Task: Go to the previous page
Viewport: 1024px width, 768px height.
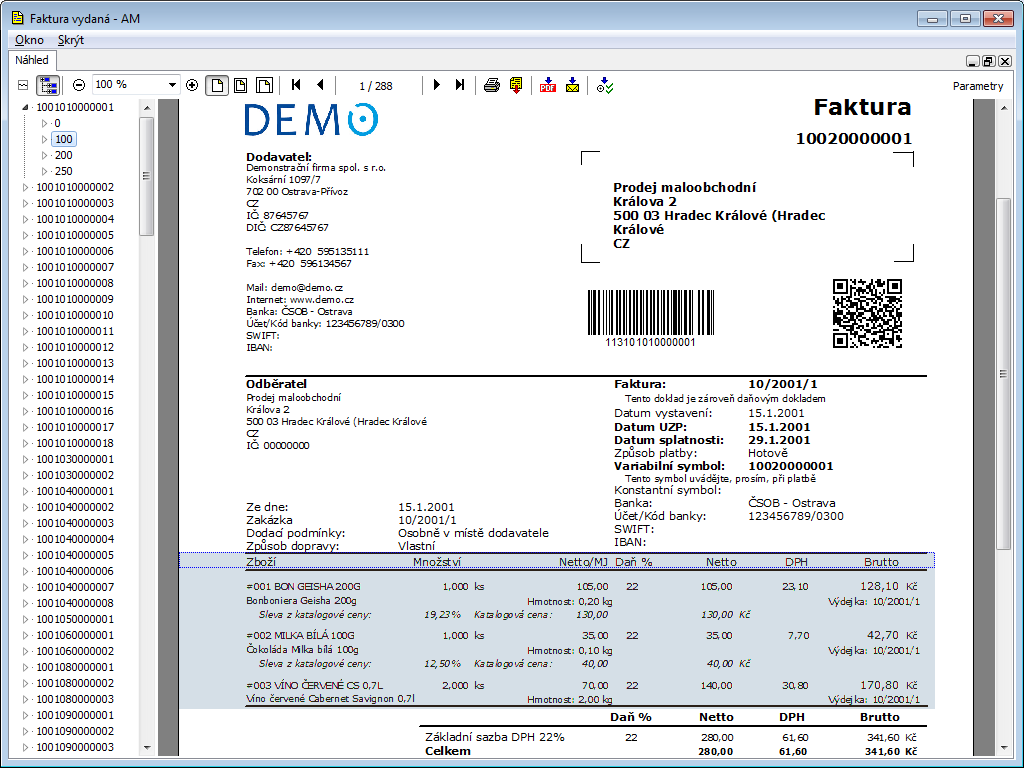Action: (320, 85)
